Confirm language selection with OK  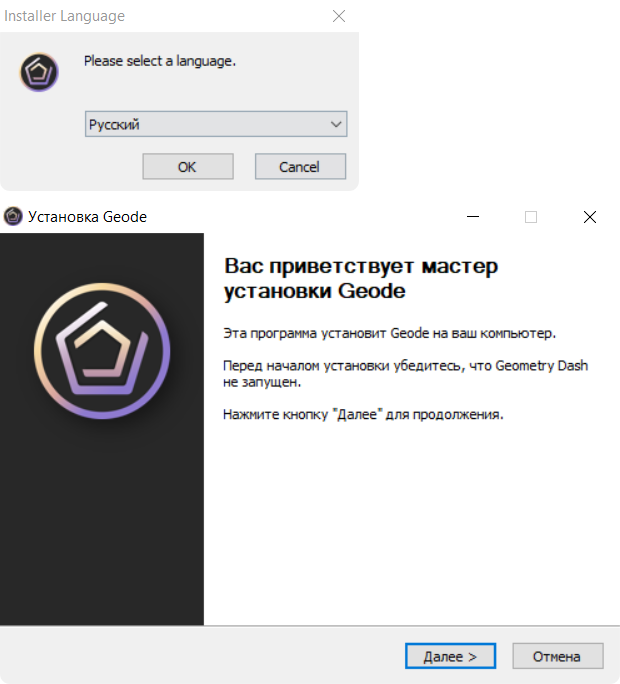click(188, 167)
